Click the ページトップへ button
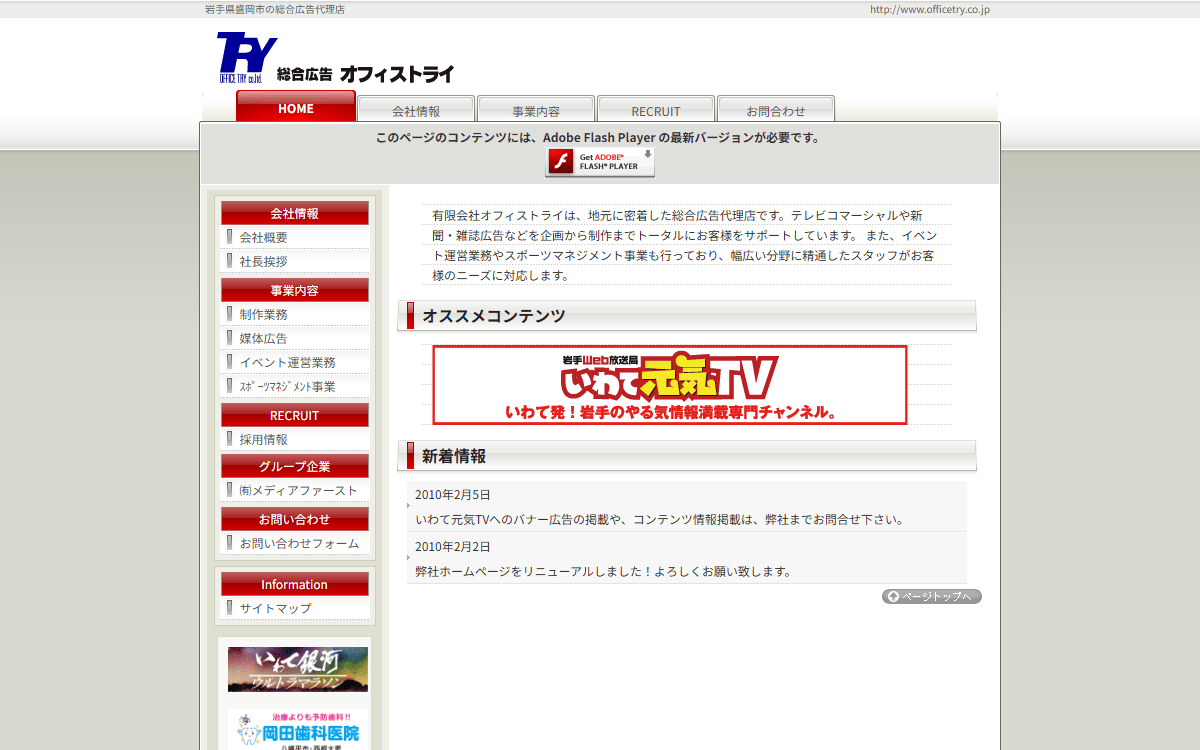1200x750 pixels. (932, 596)
